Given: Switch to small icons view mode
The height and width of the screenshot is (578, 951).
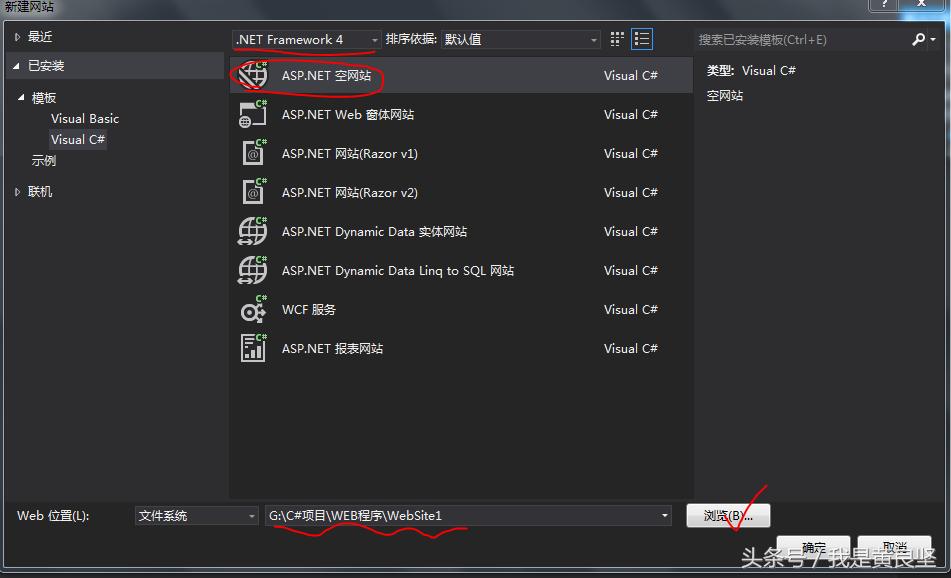Looking at the screenshot, I should click(616, 38).
